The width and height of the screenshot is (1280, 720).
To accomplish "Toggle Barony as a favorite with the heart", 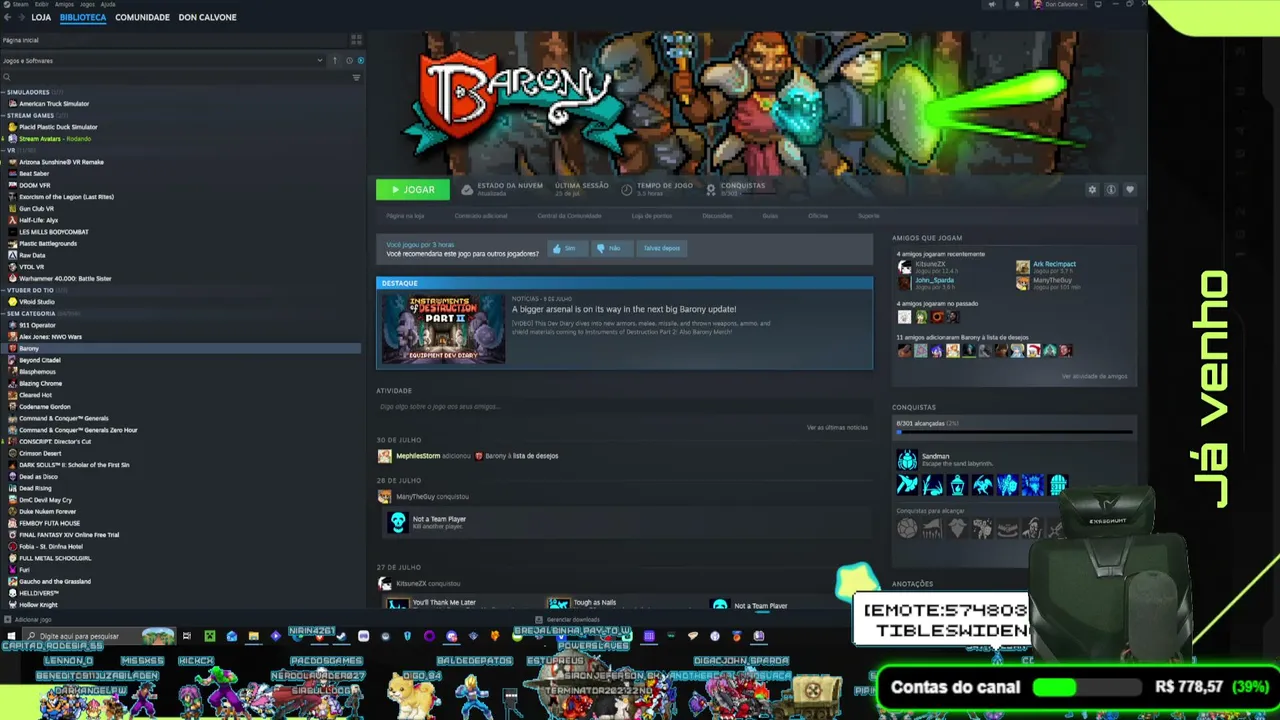I will coord(1129,189).
